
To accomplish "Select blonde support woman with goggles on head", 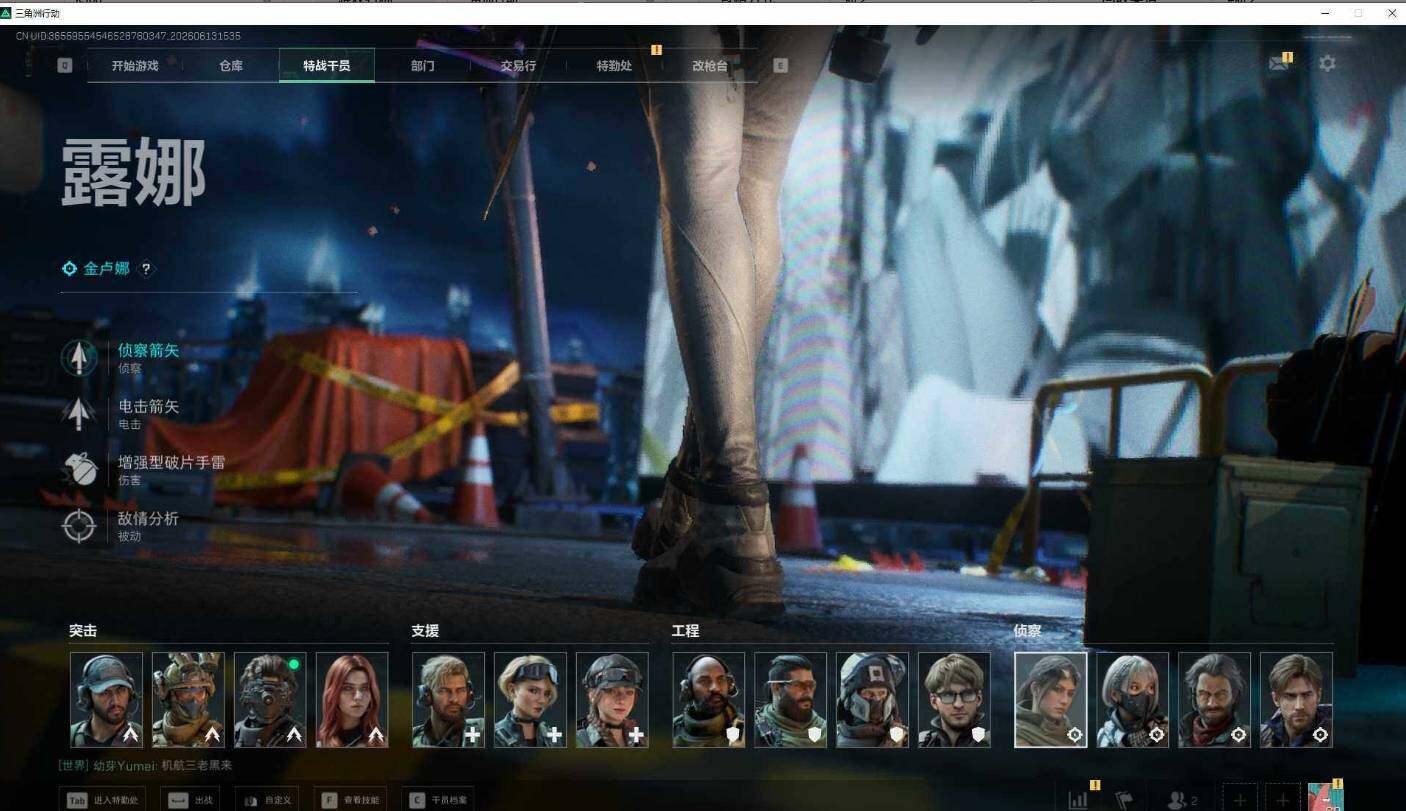I will (x=531, y=700).
